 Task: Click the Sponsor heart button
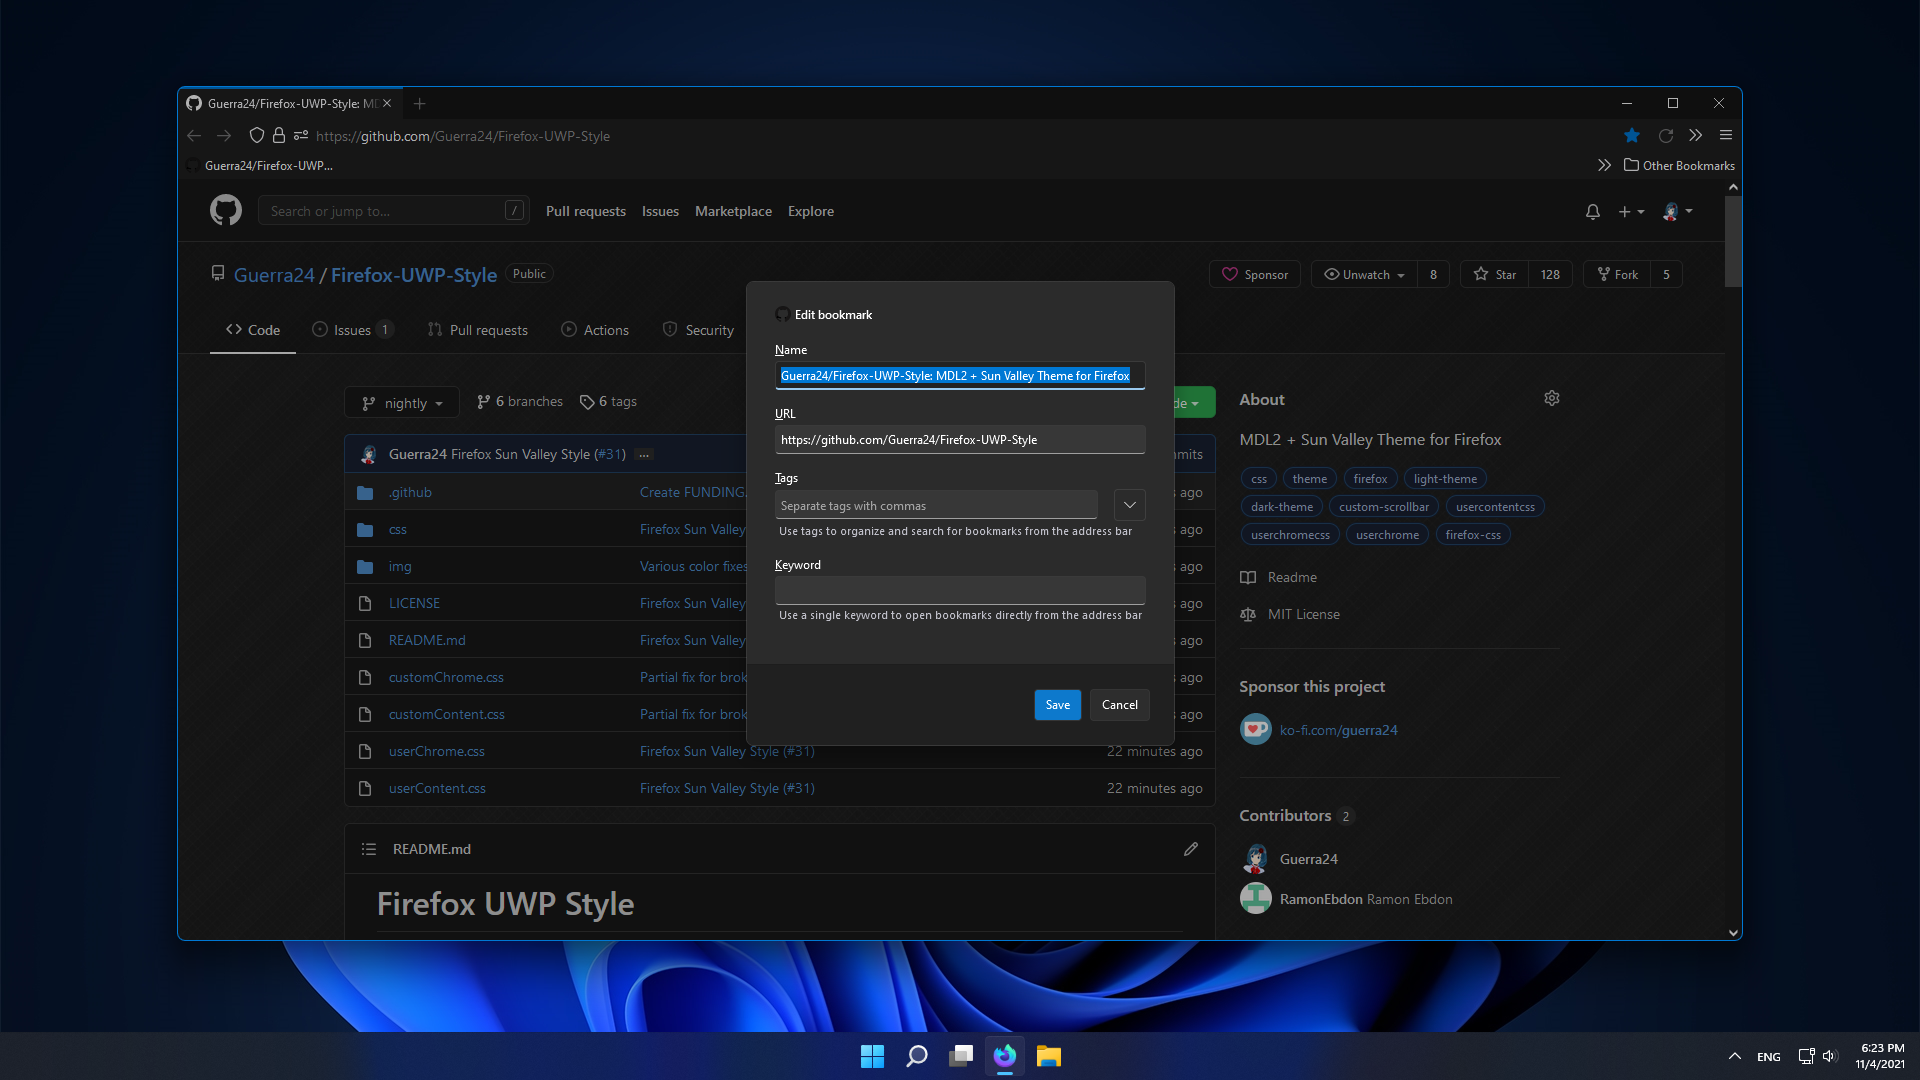[1255, 275]
